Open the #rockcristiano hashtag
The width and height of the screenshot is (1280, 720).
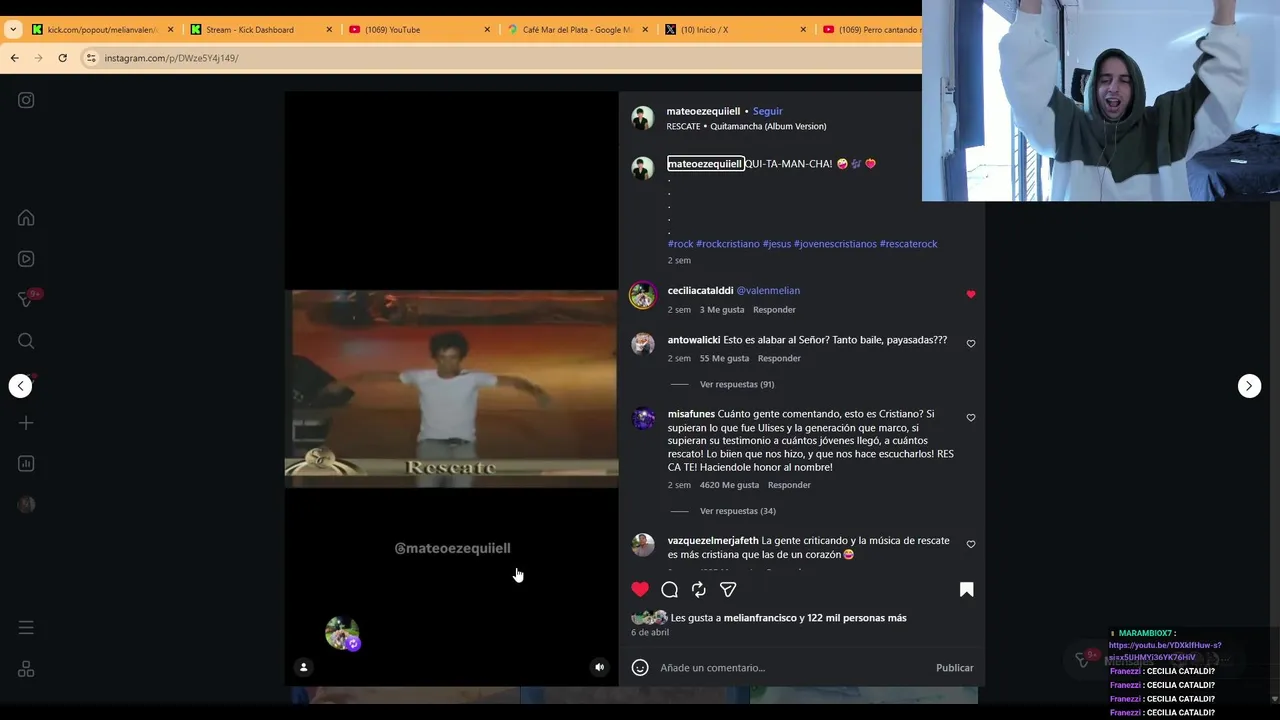coord(728,244)
